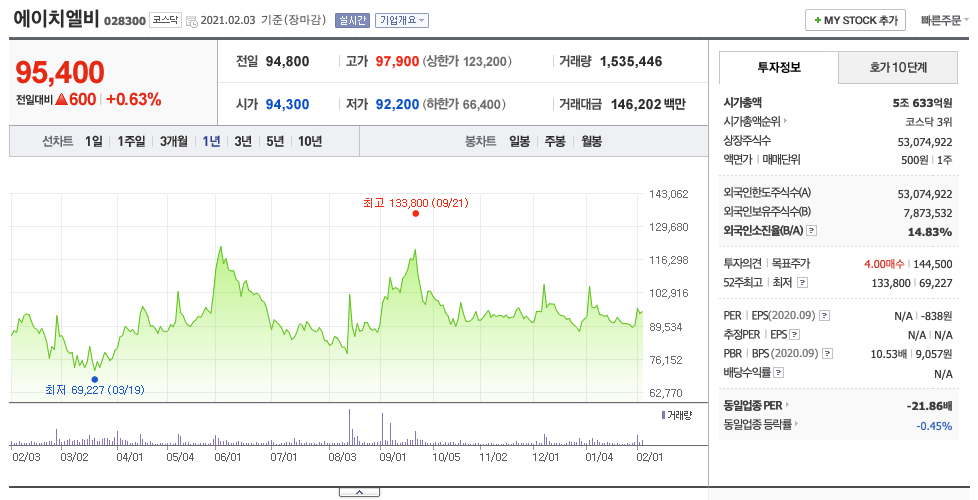The height and width of the screenshot is (500, 978).
Task: Show the 주봉 candlestick chart
Action: [555, 142]
